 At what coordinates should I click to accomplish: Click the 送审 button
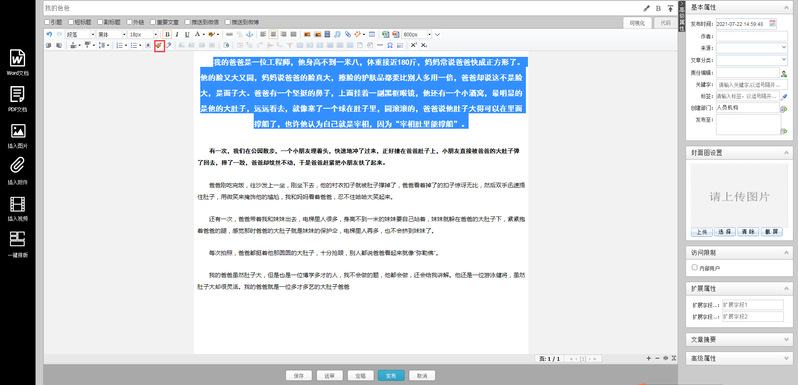[x=329, y=375]
